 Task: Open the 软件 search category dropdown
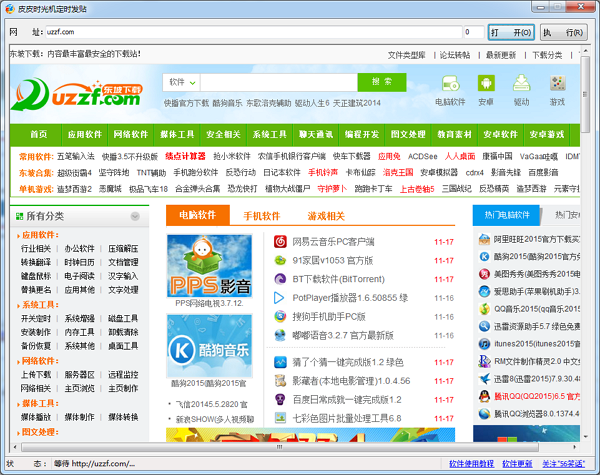tap(181, 82)
